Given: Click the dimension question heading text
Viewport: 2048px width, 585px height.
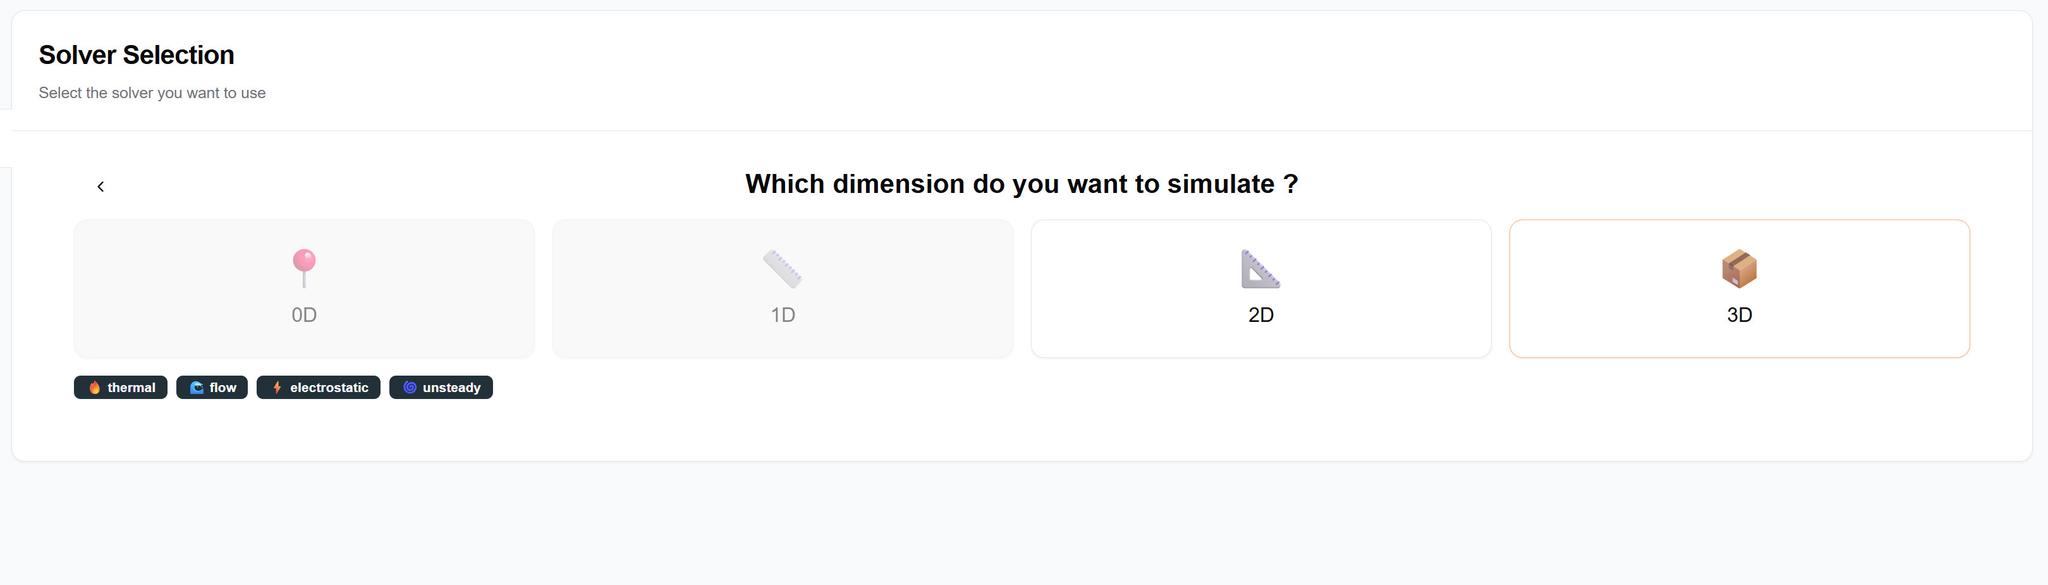Looking at the screenshot, I should [1021, 184].
